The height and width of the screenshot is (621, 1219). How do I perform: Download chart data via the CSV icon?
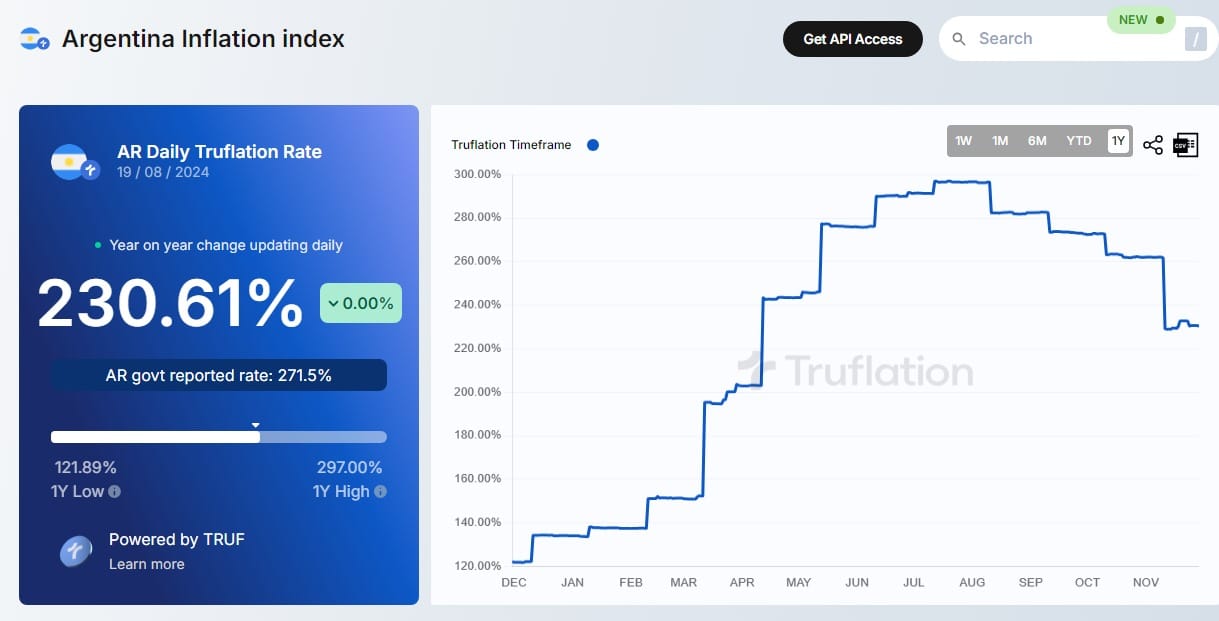coord(1185,144)
